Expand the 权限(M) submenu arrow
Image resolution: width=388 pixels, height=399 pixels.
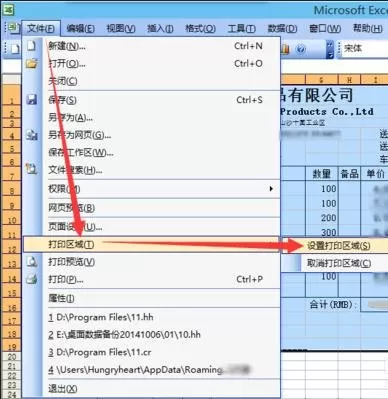[x=271, y=189]
